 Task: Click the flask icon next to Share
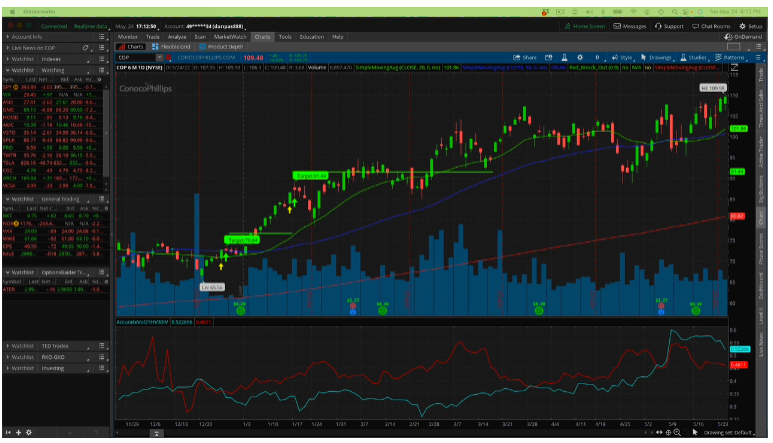coord(564,58)
